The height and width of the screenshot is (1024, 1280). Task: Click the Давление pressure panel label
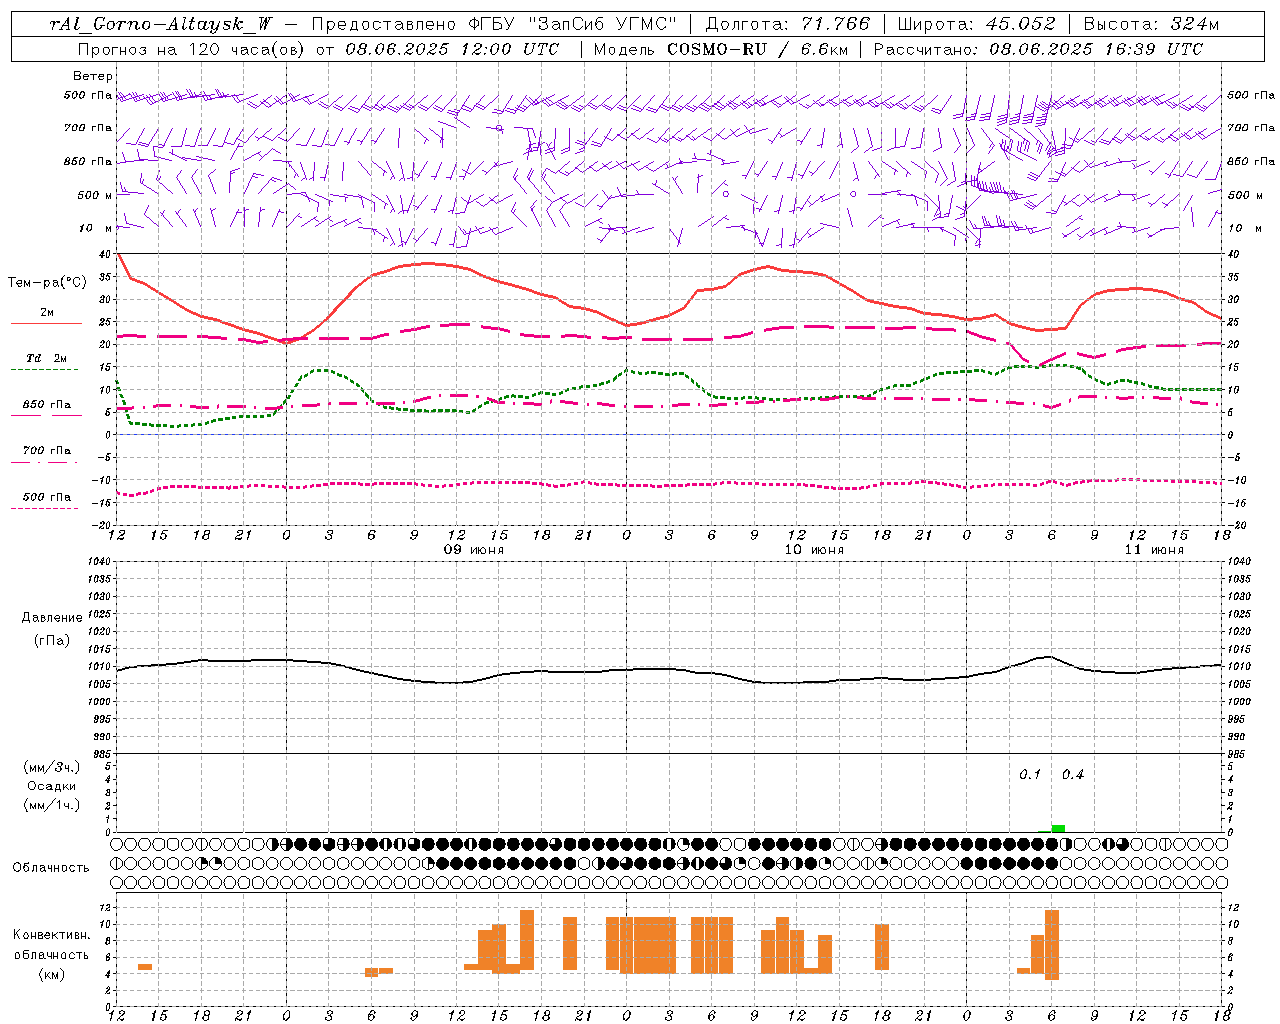pos(52,618)
